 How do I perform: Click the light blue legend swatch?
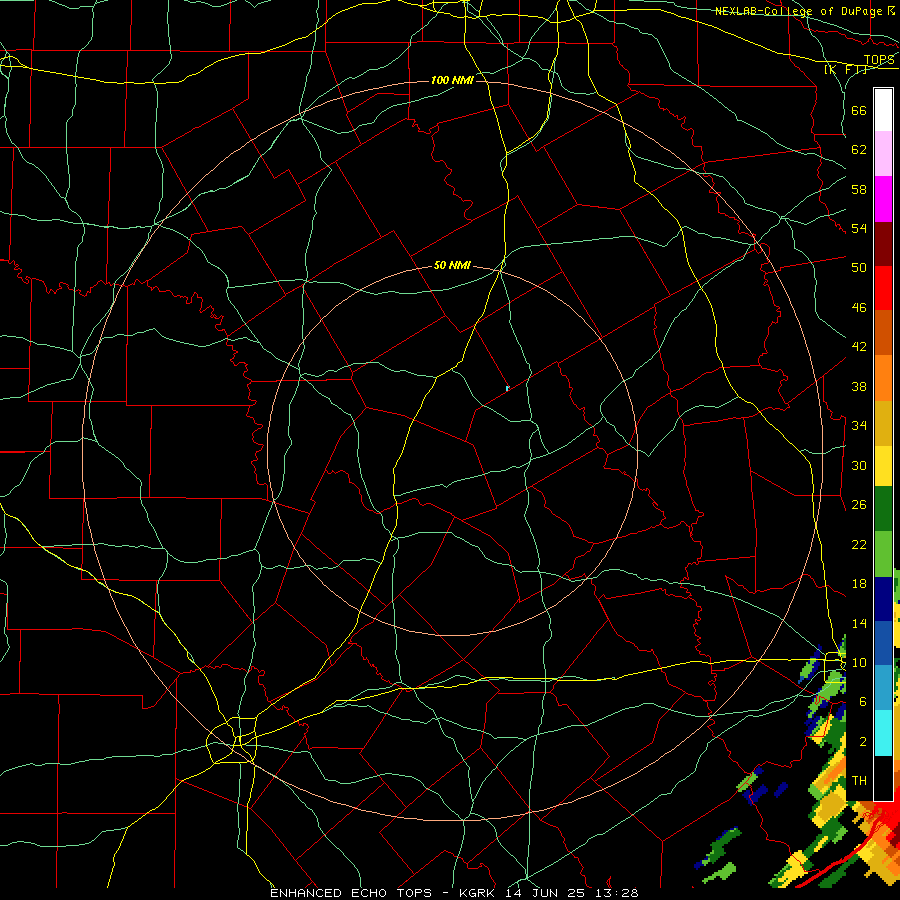click(x=883, y=687)
